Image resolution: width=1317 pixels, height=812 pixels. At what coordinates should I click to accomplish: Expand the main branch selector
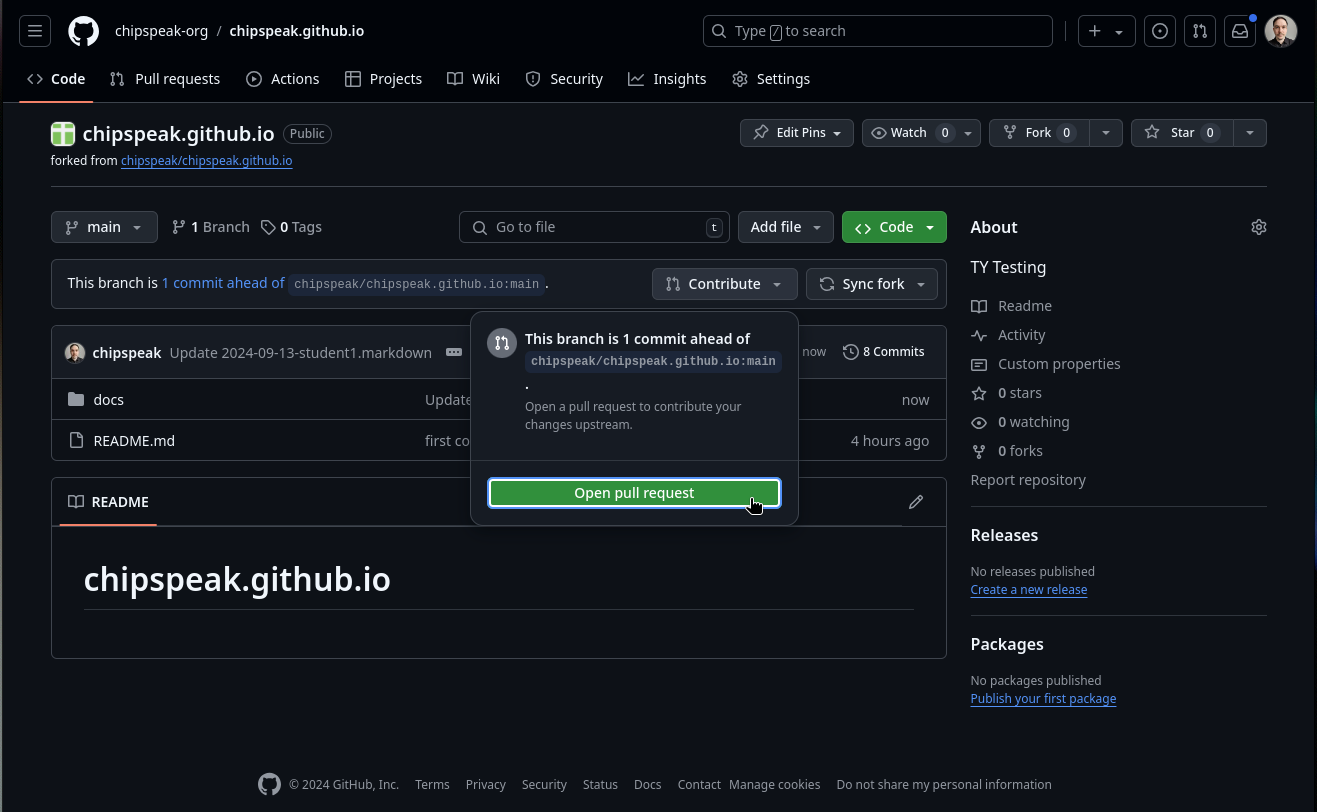point(104,227)
